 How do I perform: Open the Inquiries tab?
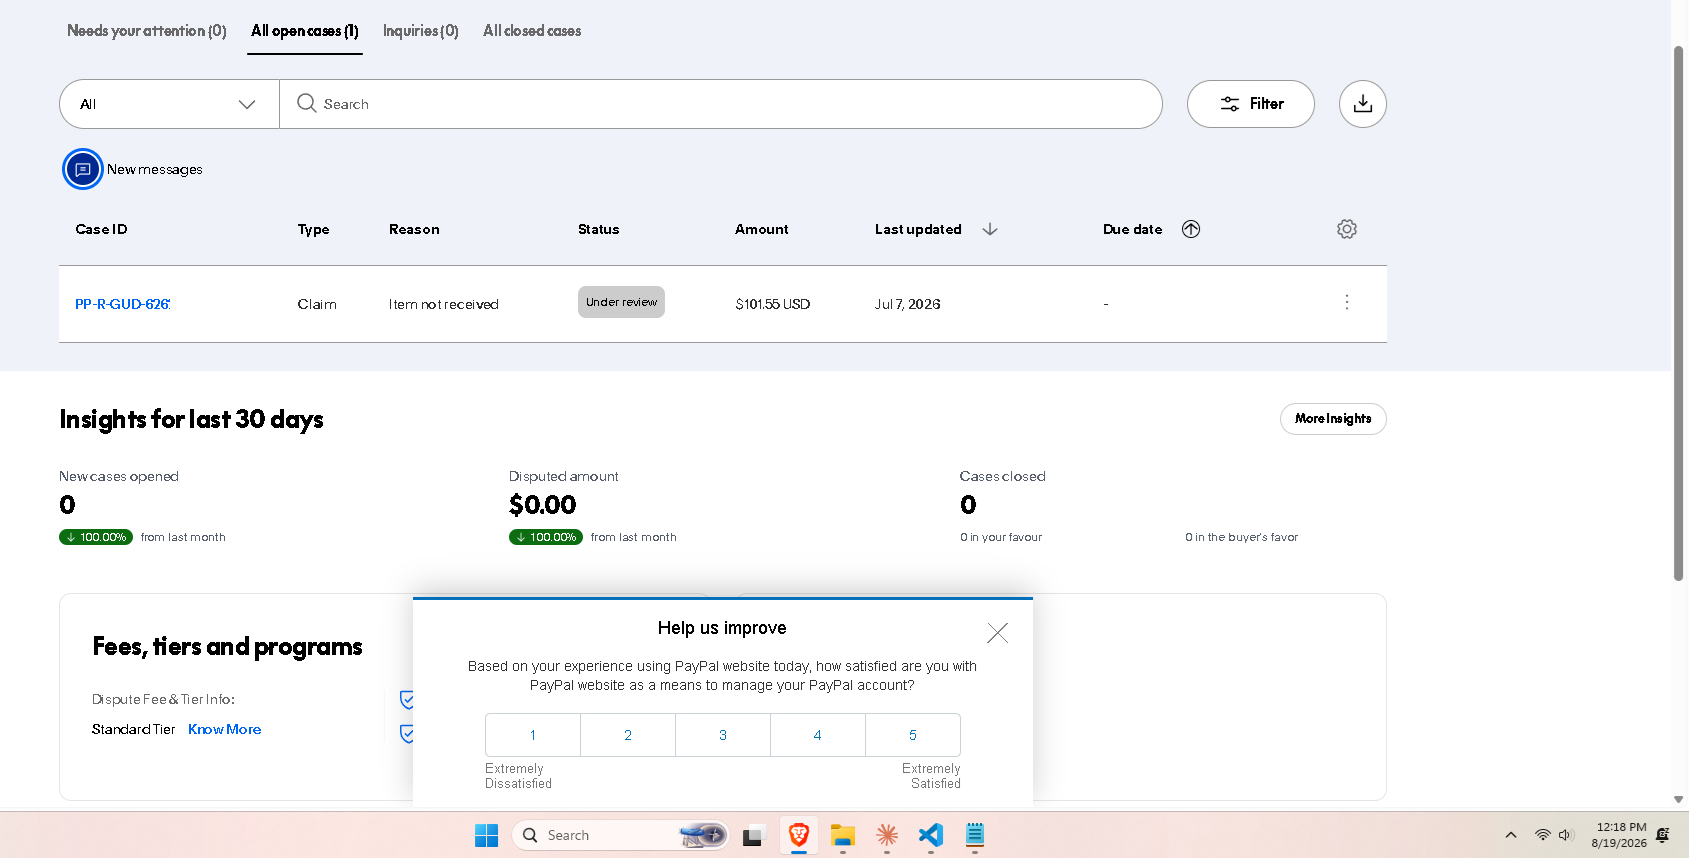pos(421,31)
